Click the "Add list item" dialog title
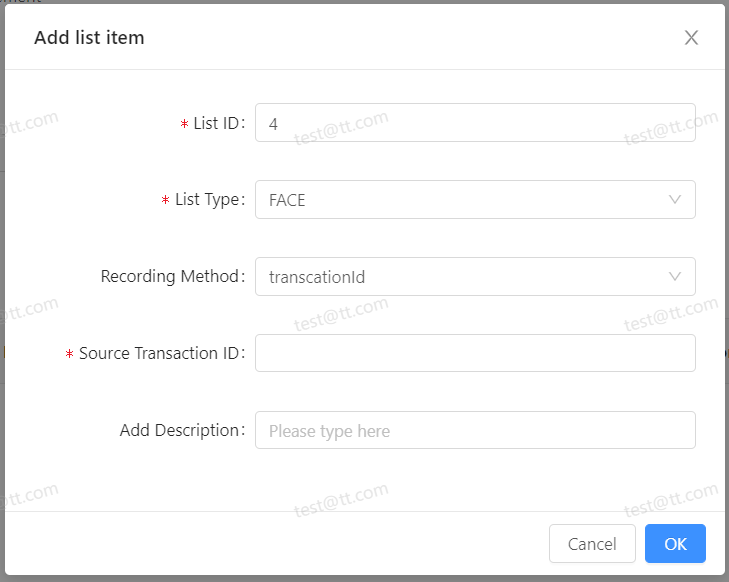Screen dimensions: 729x582 [89, 38]
